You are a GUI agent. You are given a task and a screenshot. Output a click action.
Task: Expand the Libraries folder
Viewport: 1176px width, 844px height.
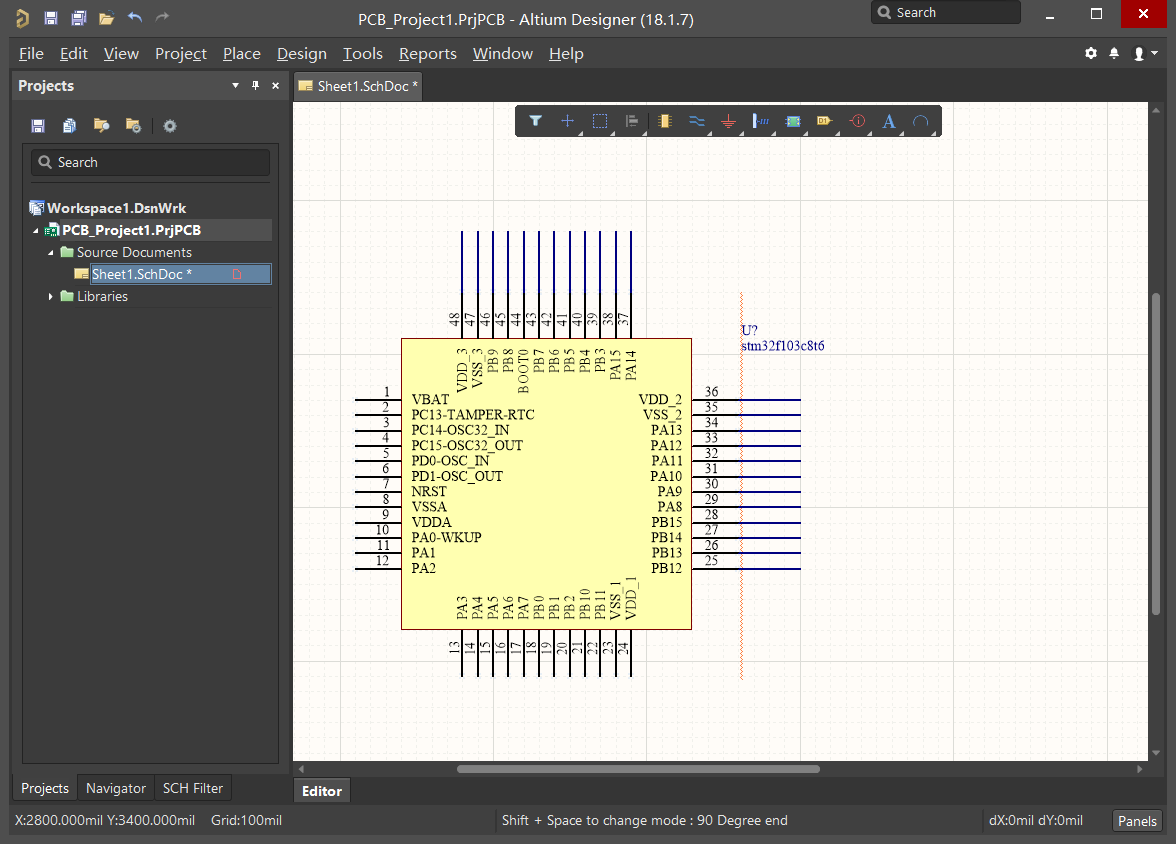(50, 296)
